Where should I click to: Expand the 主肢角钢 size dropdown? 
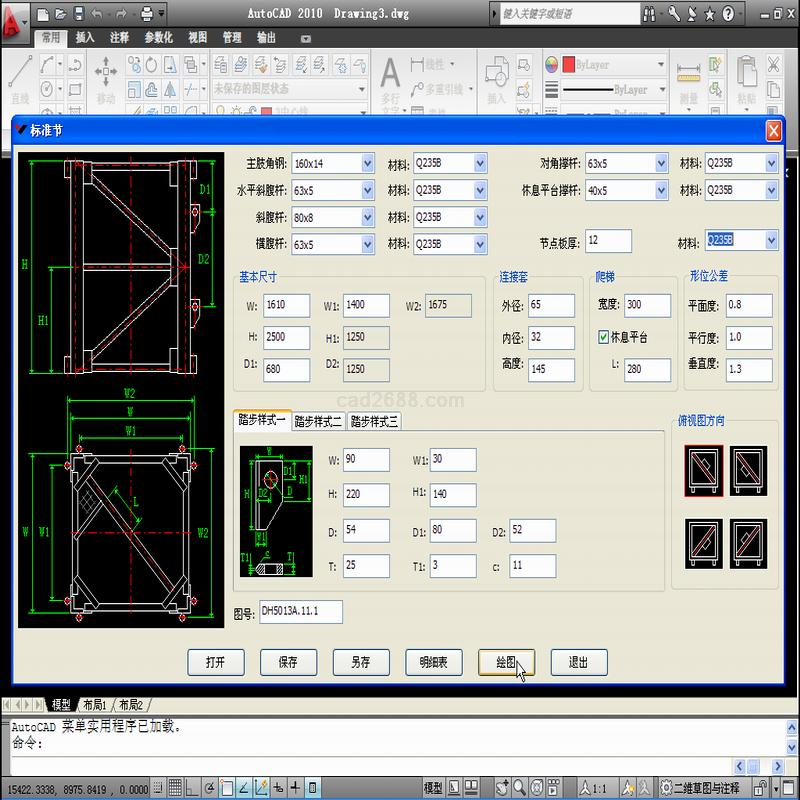point(367,163)
